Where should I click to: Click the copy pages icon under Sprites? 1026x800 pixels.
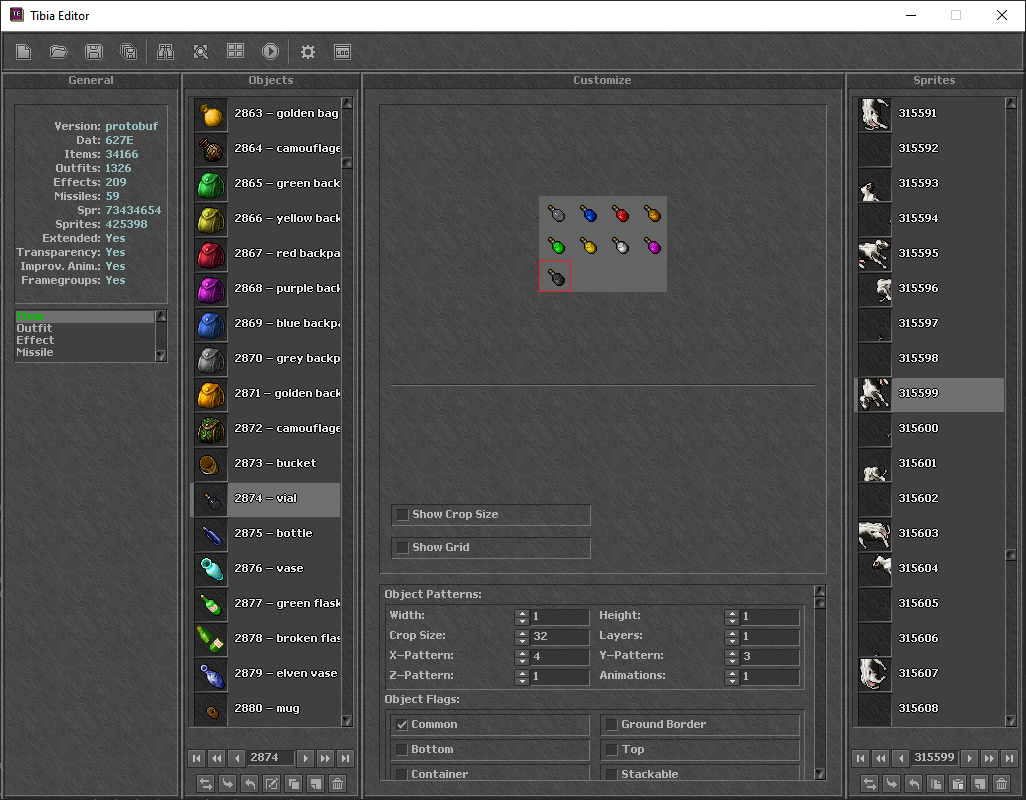coord(936,784)
